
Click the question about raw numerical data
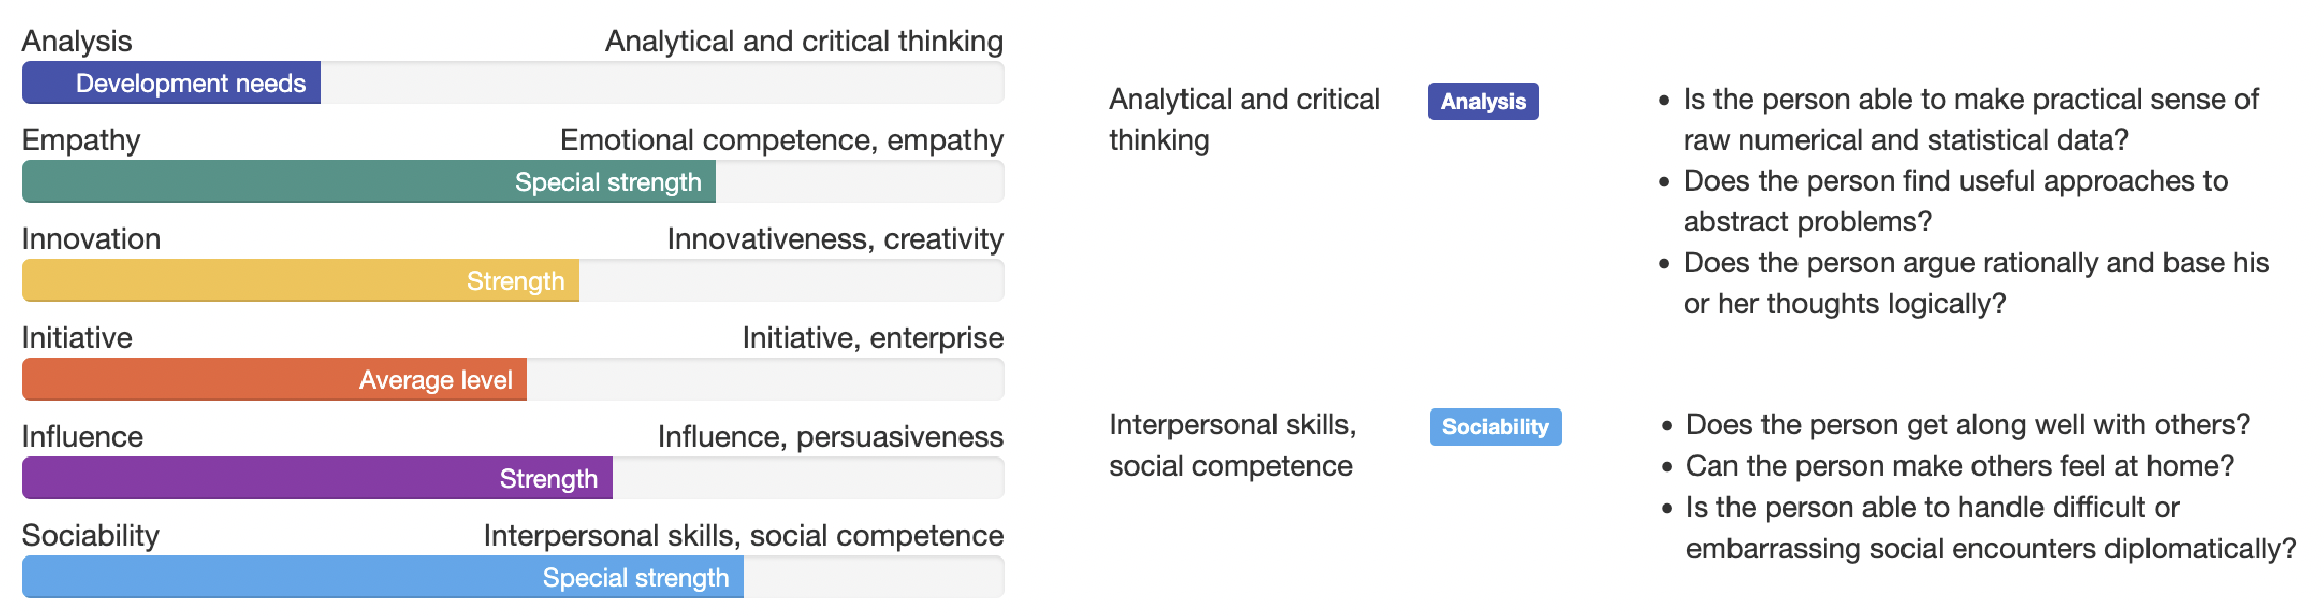pos(1971,120)
